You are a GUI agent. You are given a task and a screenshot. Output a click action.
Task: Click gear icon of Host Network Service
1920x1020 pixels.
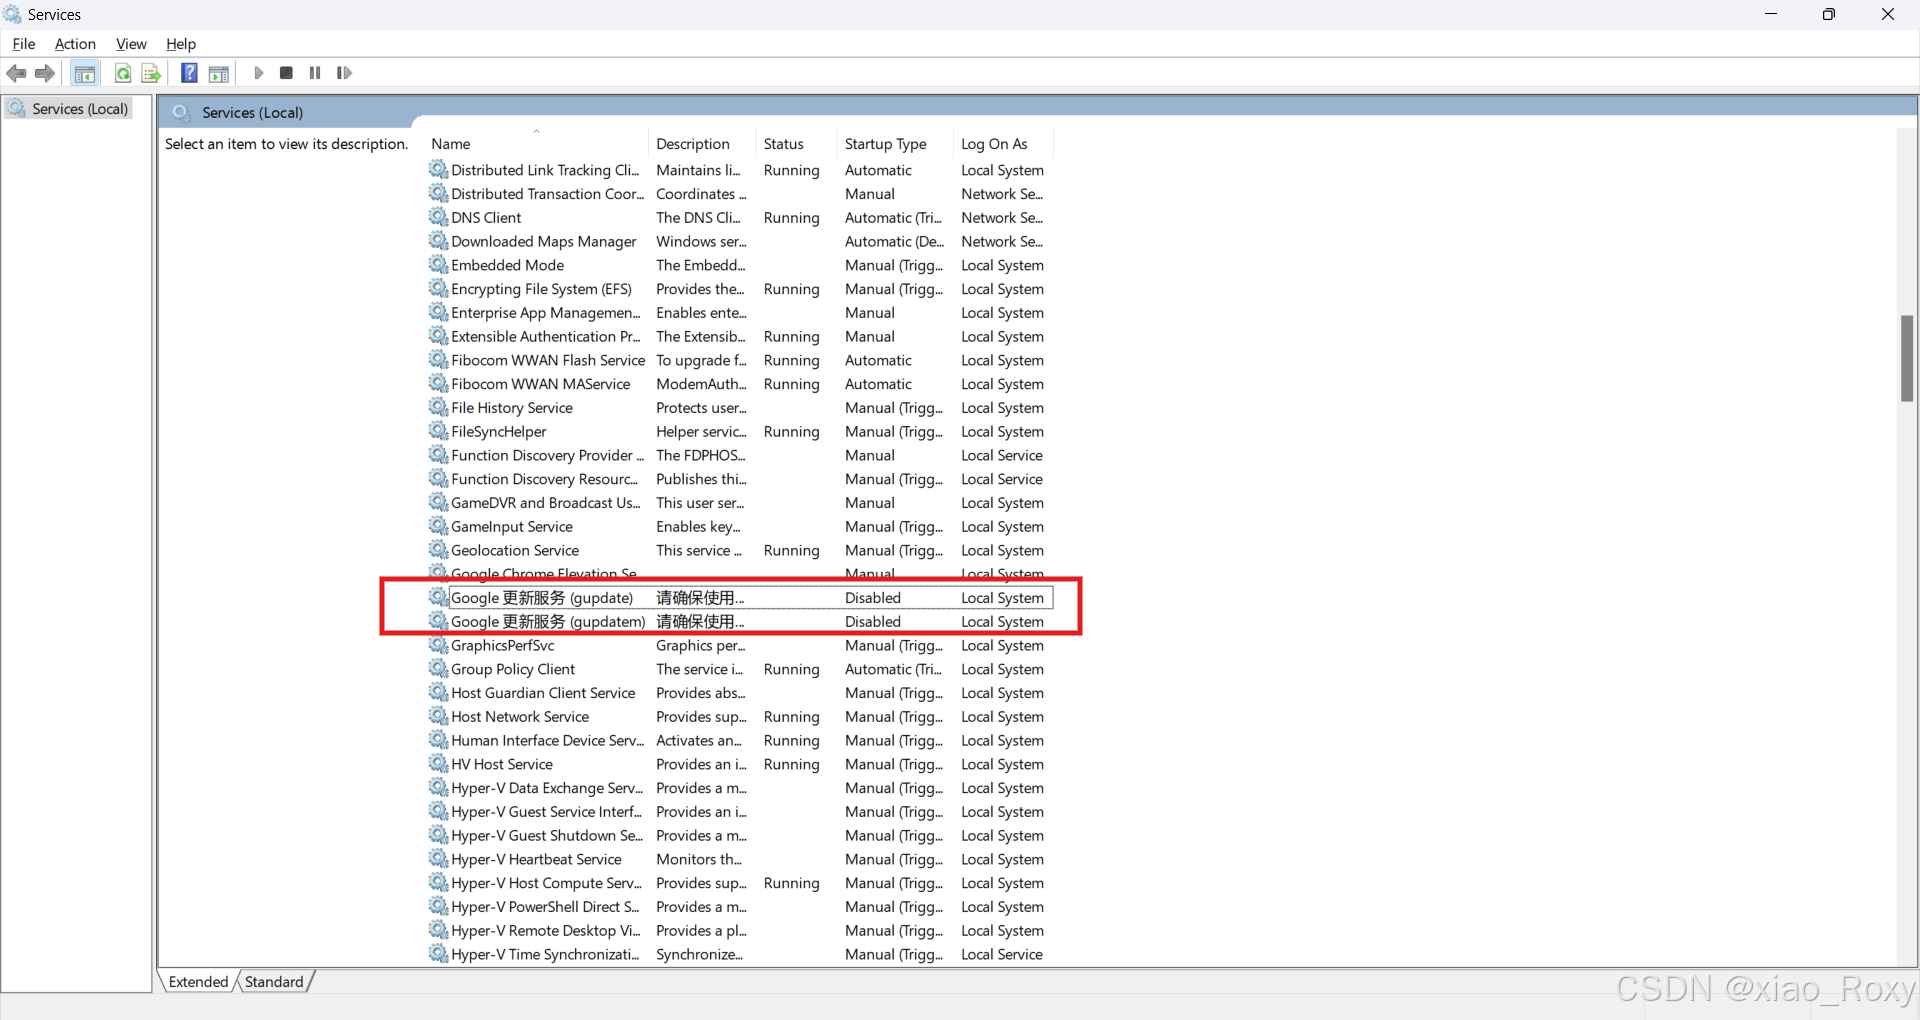[438, 716]
